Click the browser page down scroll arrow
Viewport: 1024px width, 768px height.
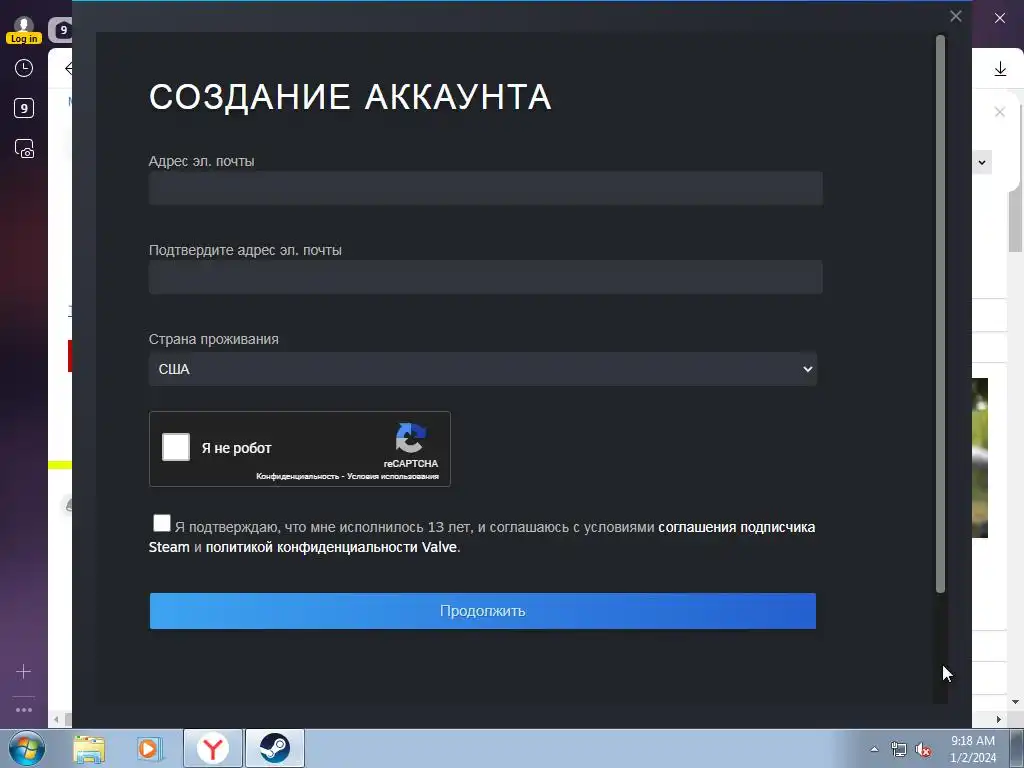(1016, 702)
